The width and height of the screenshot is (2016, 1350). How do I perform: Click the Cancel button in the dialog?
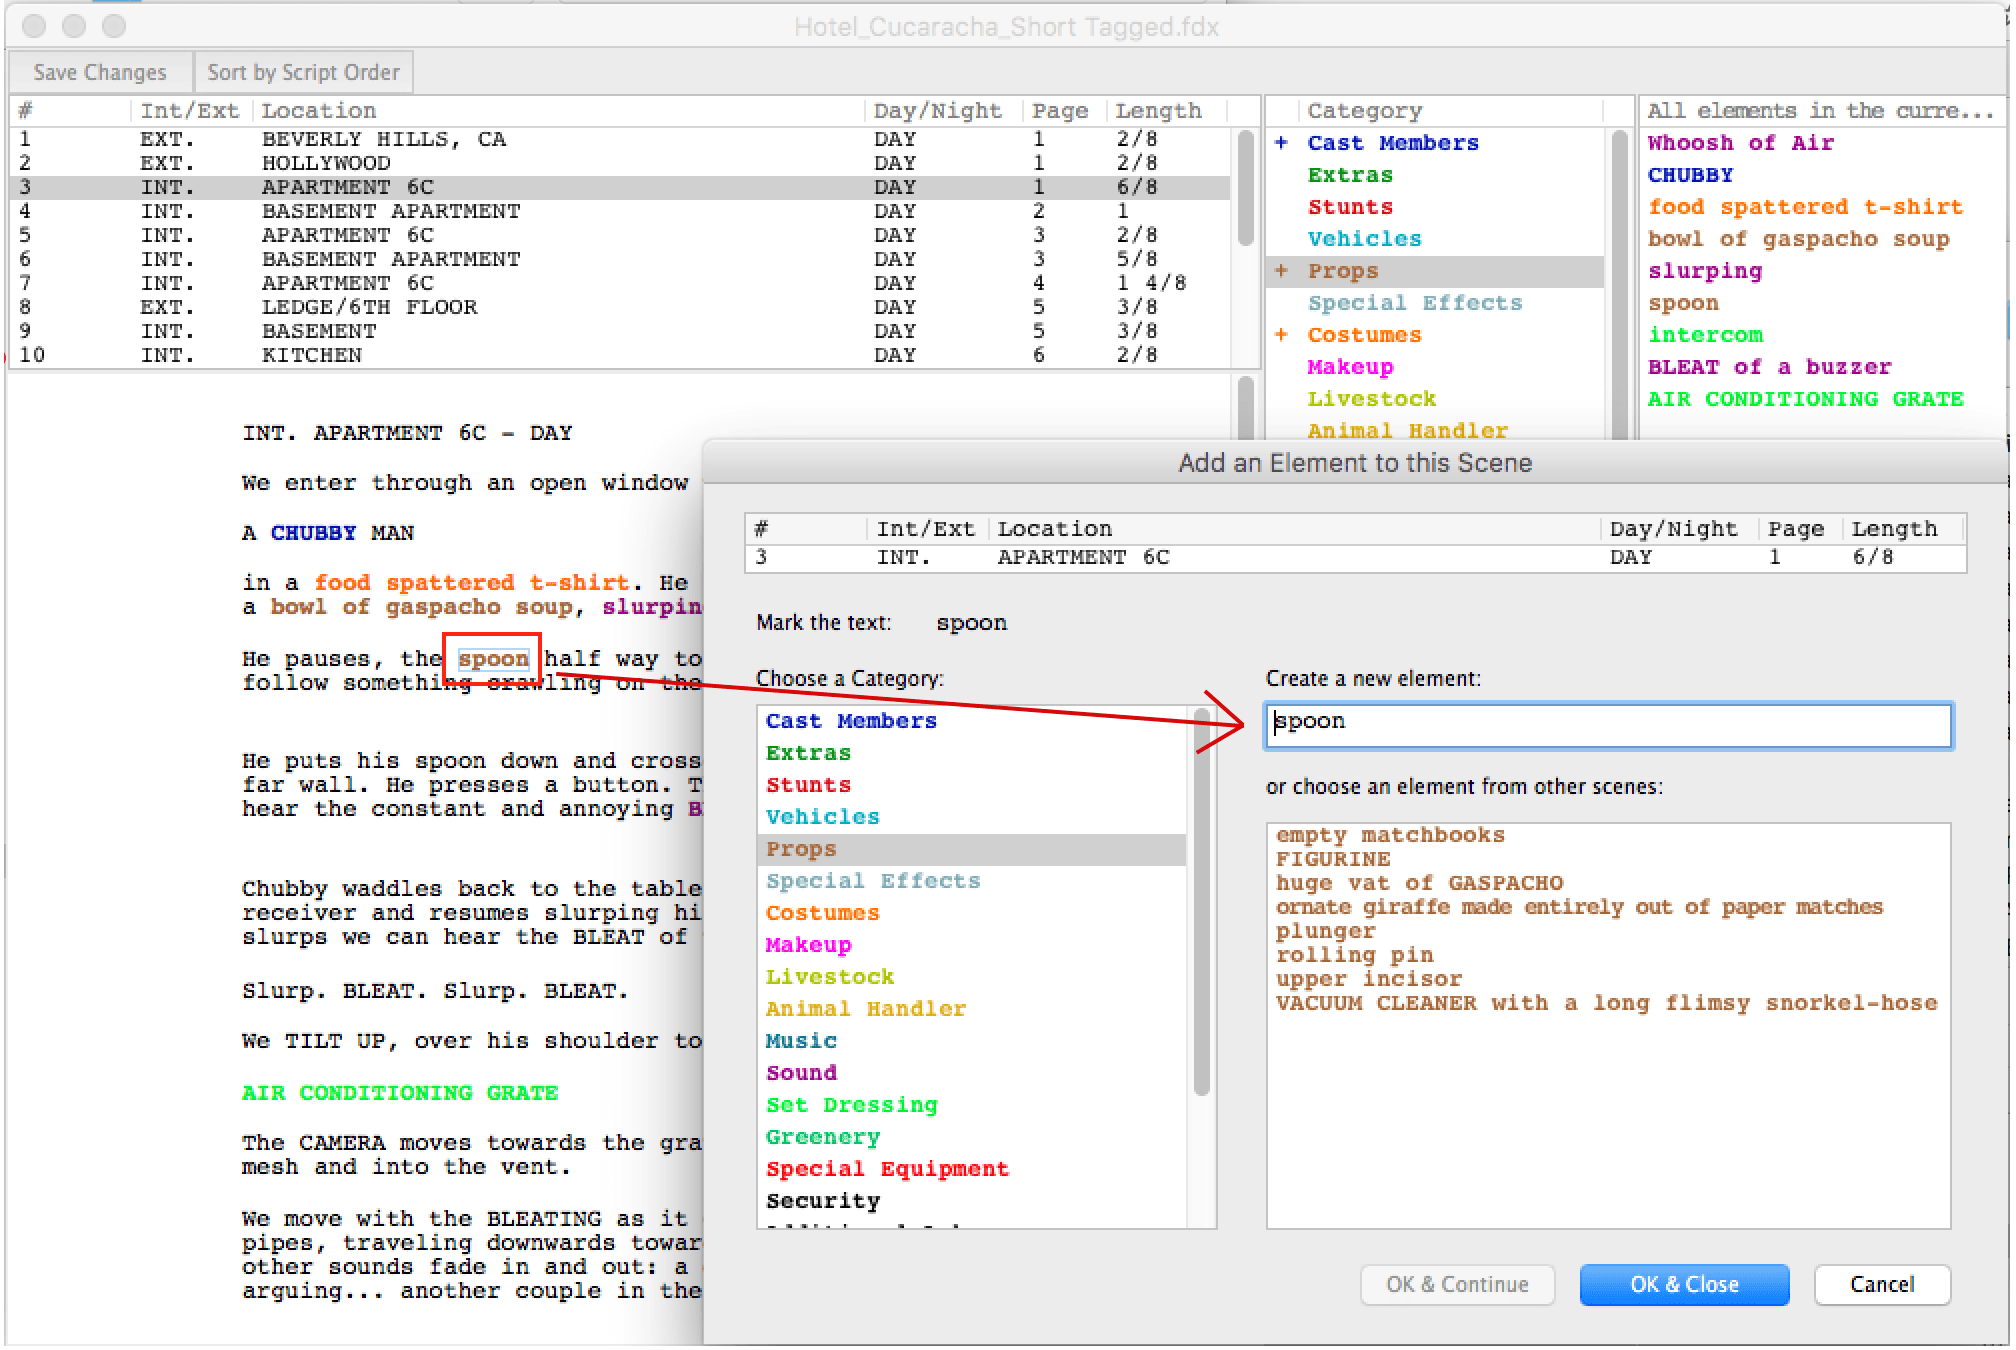tap(1881, 1285)
